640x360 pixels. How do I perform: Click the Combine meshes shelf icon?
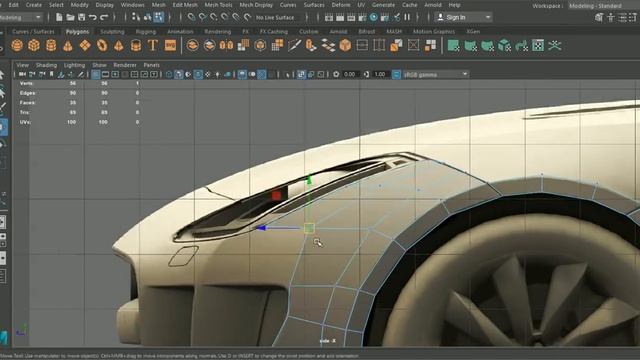193,45
